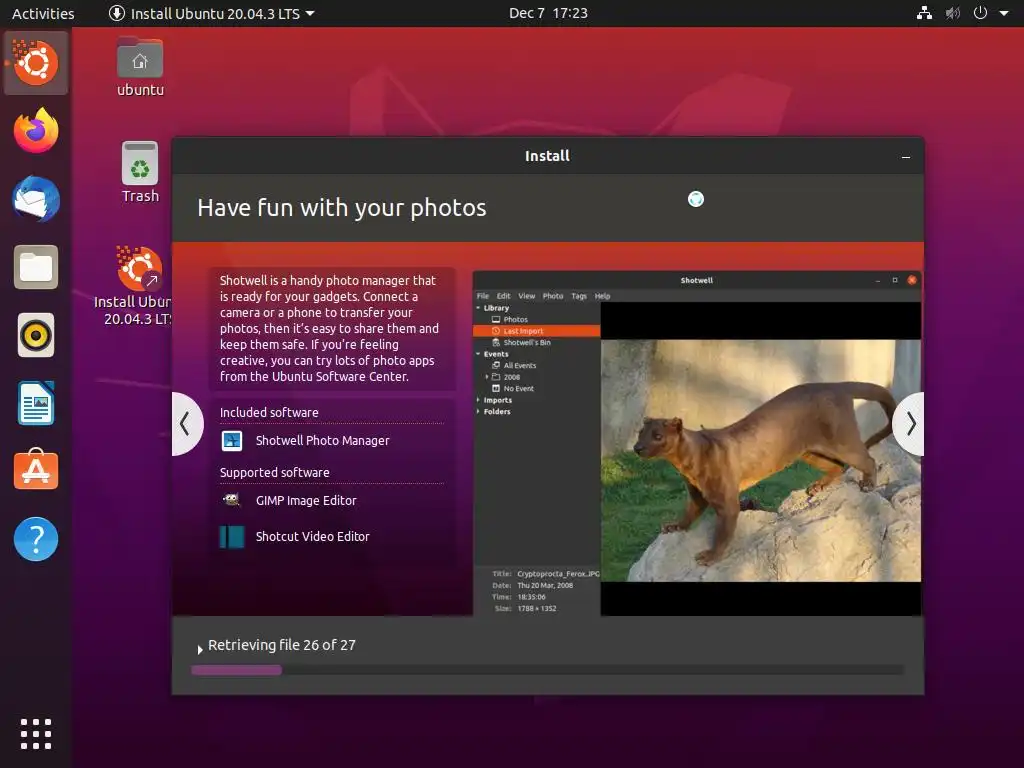Open the File menu in Shotwell
The image size is (1024, 768).
pyautogui.click(x=483, y=296)
